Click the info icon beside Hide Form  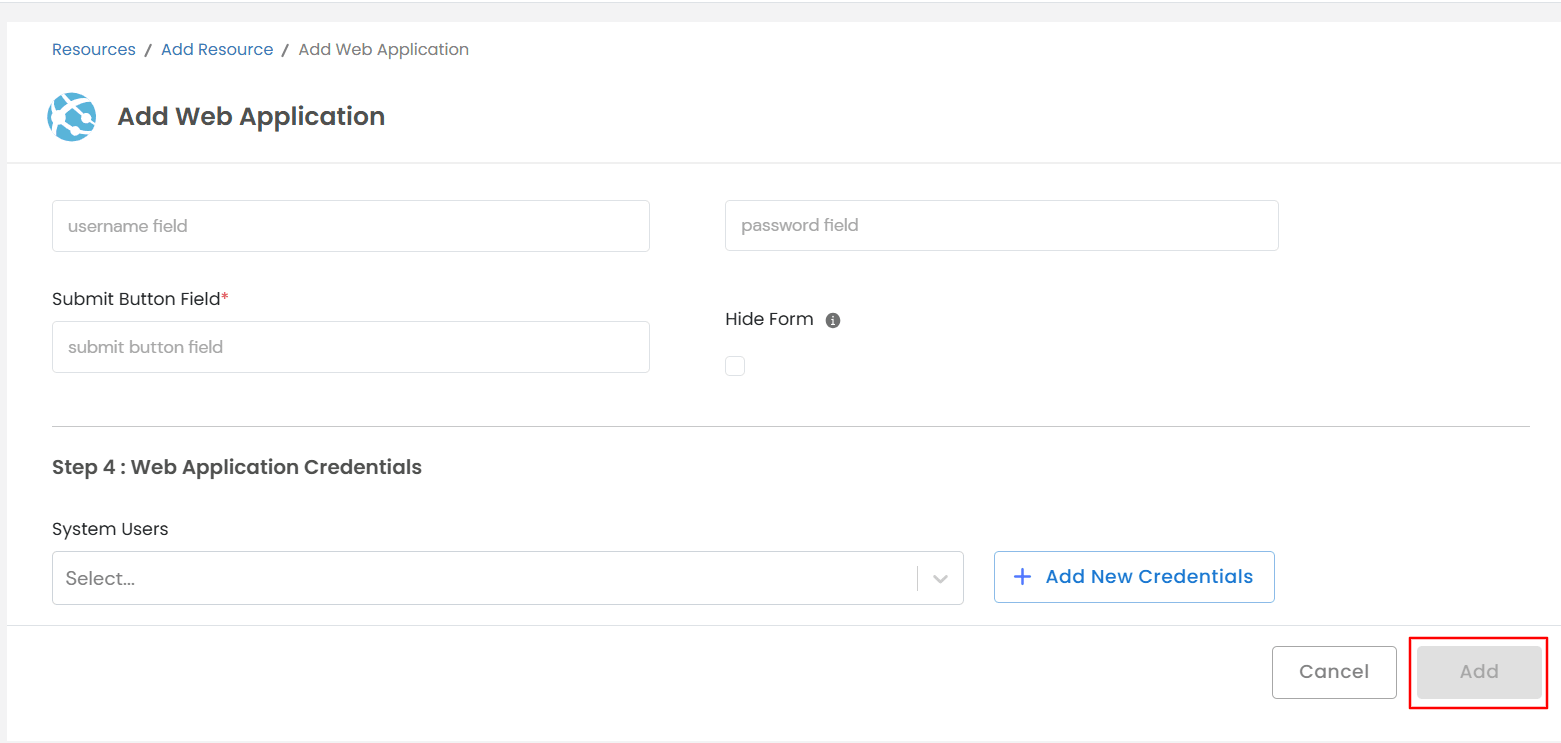(835, 319)
